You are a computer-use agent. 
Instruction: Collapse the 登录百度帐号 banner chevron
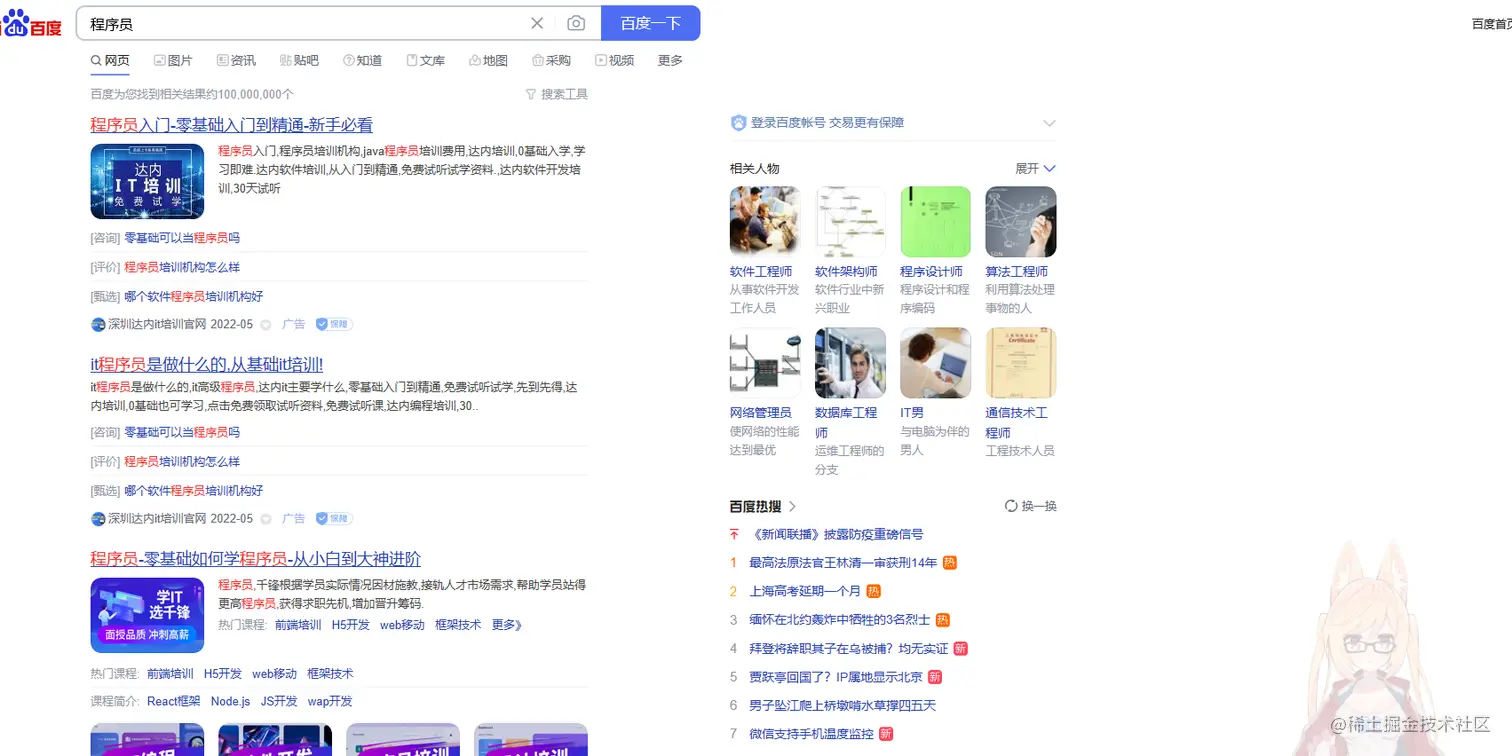click(x=1049, y=122)
